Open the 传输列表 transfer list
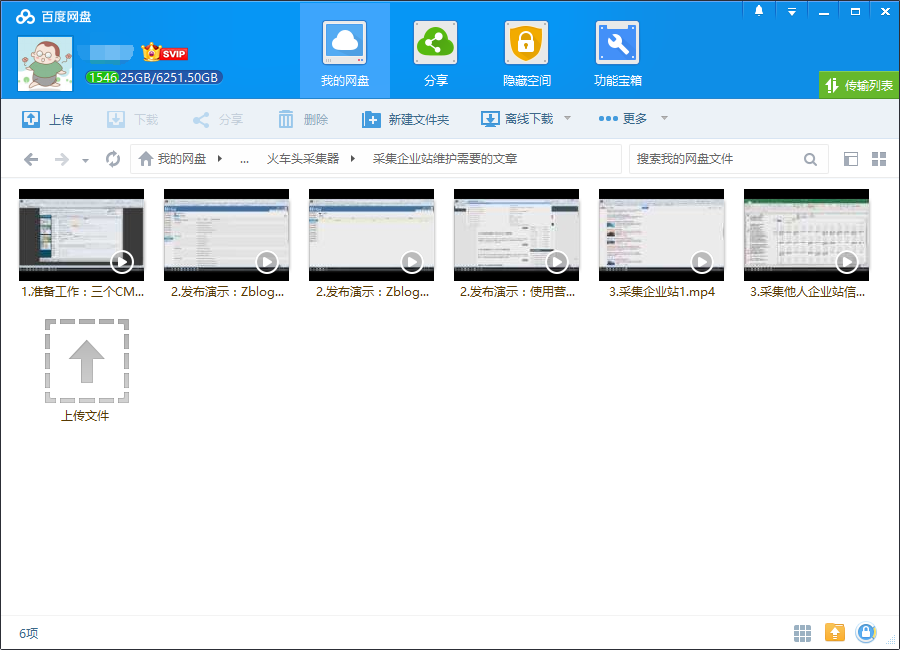The image size is (900, 650). 858,86
